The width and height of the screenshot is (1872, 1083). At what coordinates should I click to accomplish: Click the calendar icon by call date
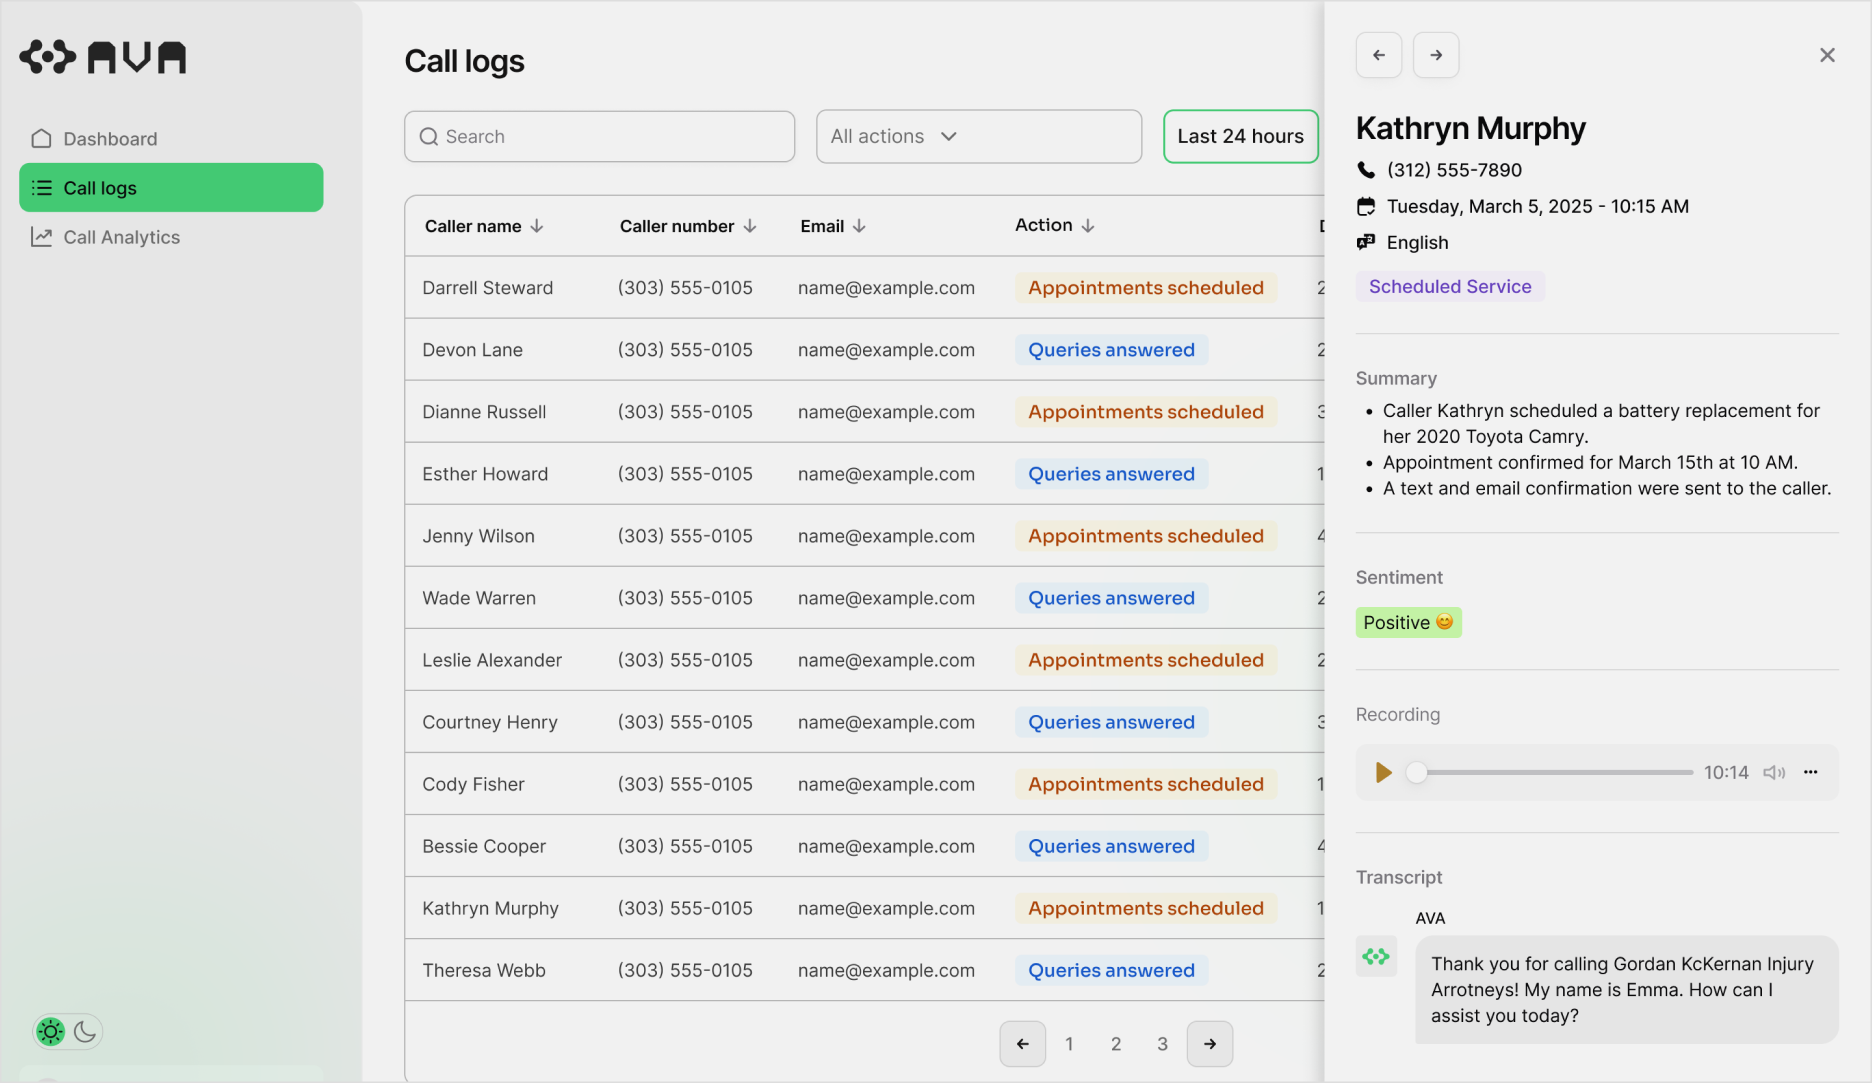(x=1366, y=206)
